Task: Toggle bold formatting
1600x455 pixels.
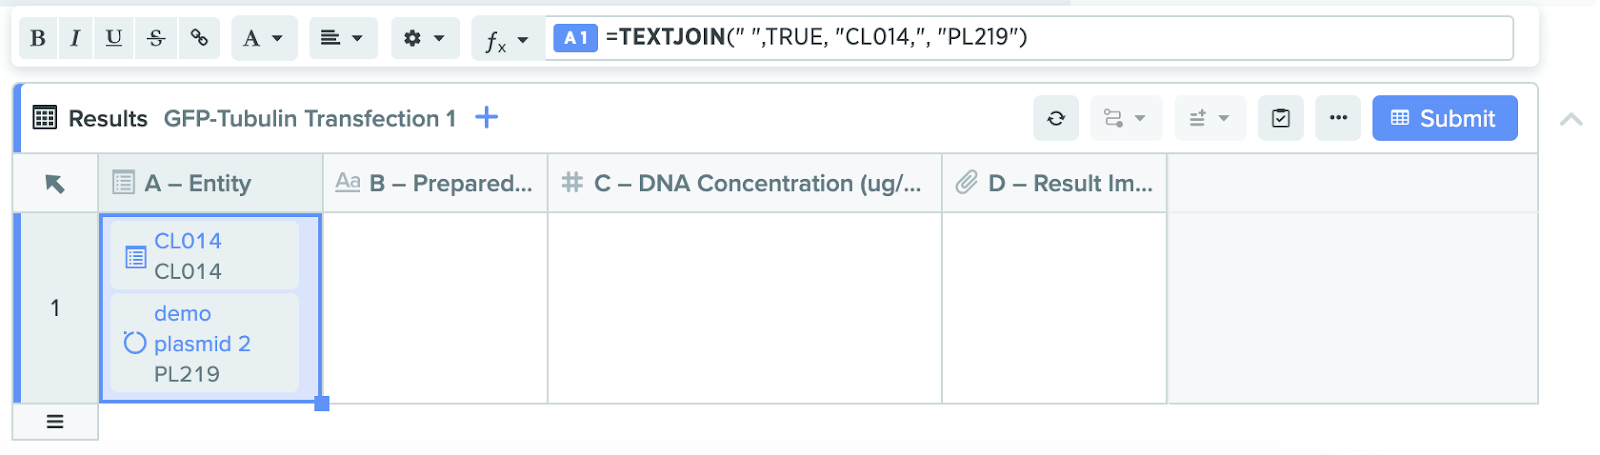Action: coord(38,38)
